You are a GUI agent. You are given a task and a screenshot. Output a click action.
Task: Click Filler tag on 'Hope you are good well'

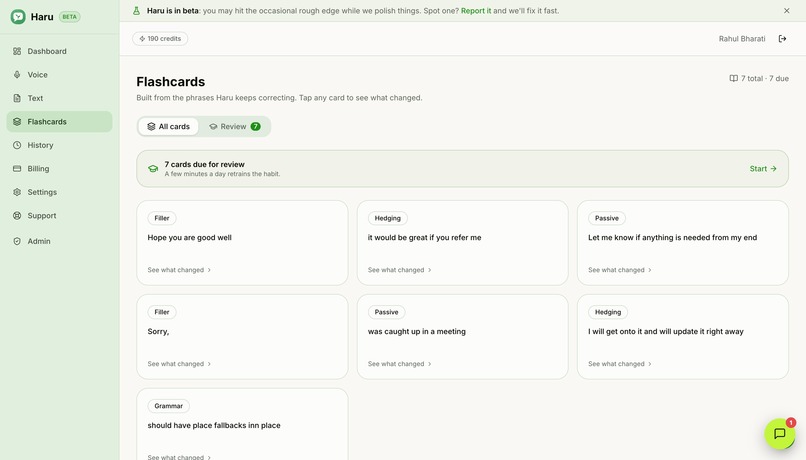pos(162,218)
